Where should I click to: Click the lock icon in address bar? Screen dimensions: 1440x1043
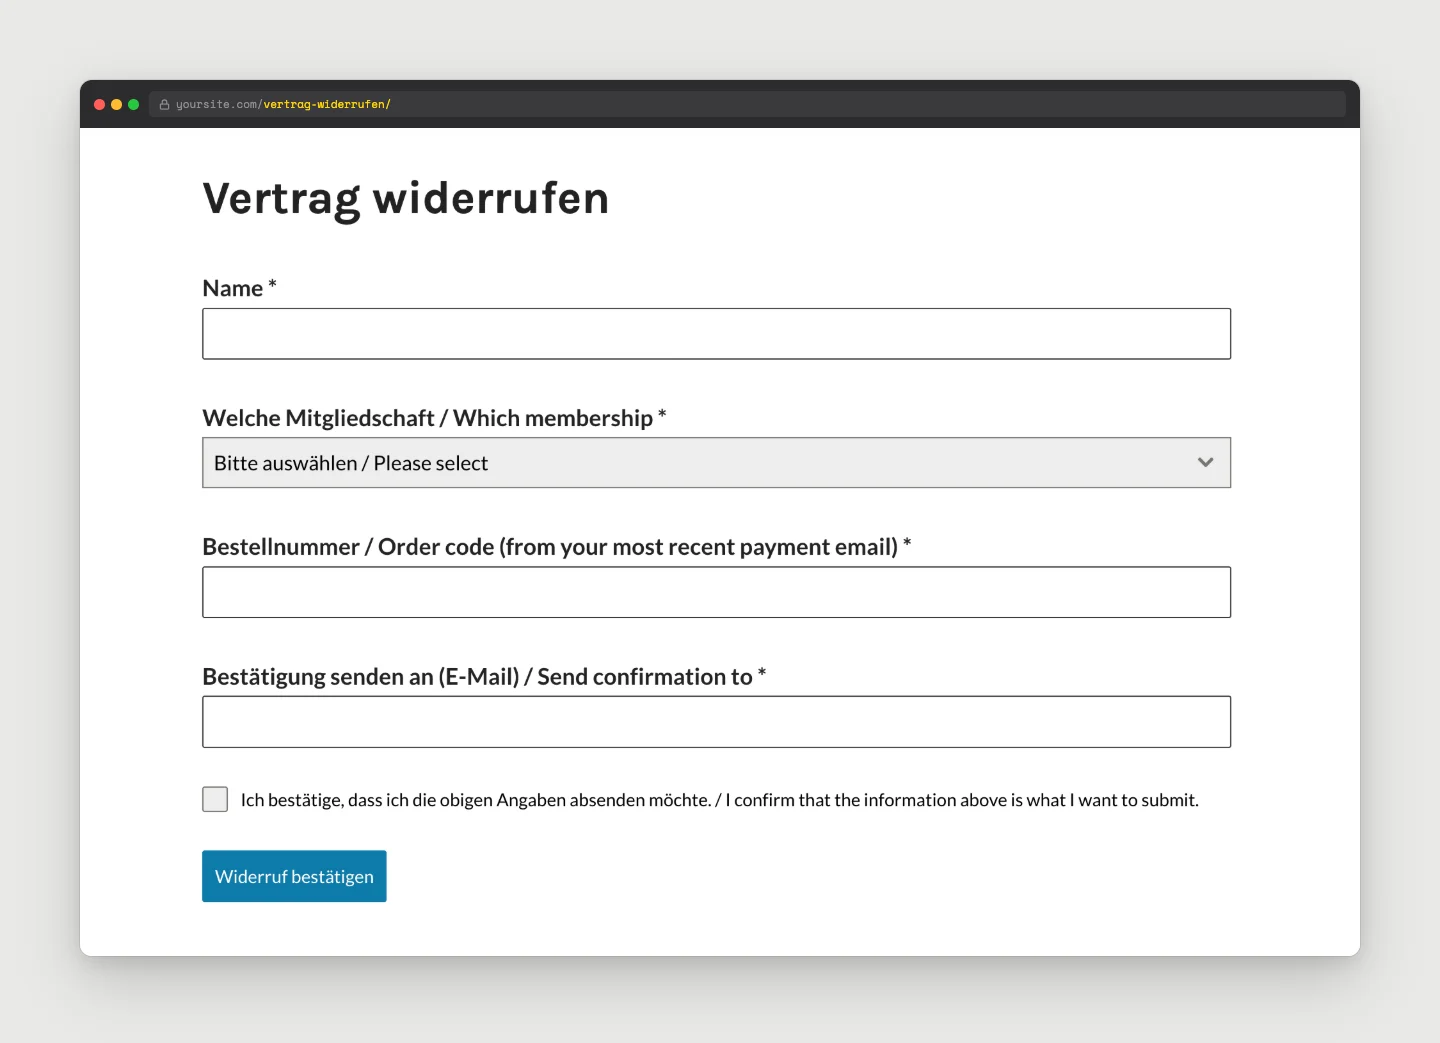pyautogui.click(x=164, y=104)
